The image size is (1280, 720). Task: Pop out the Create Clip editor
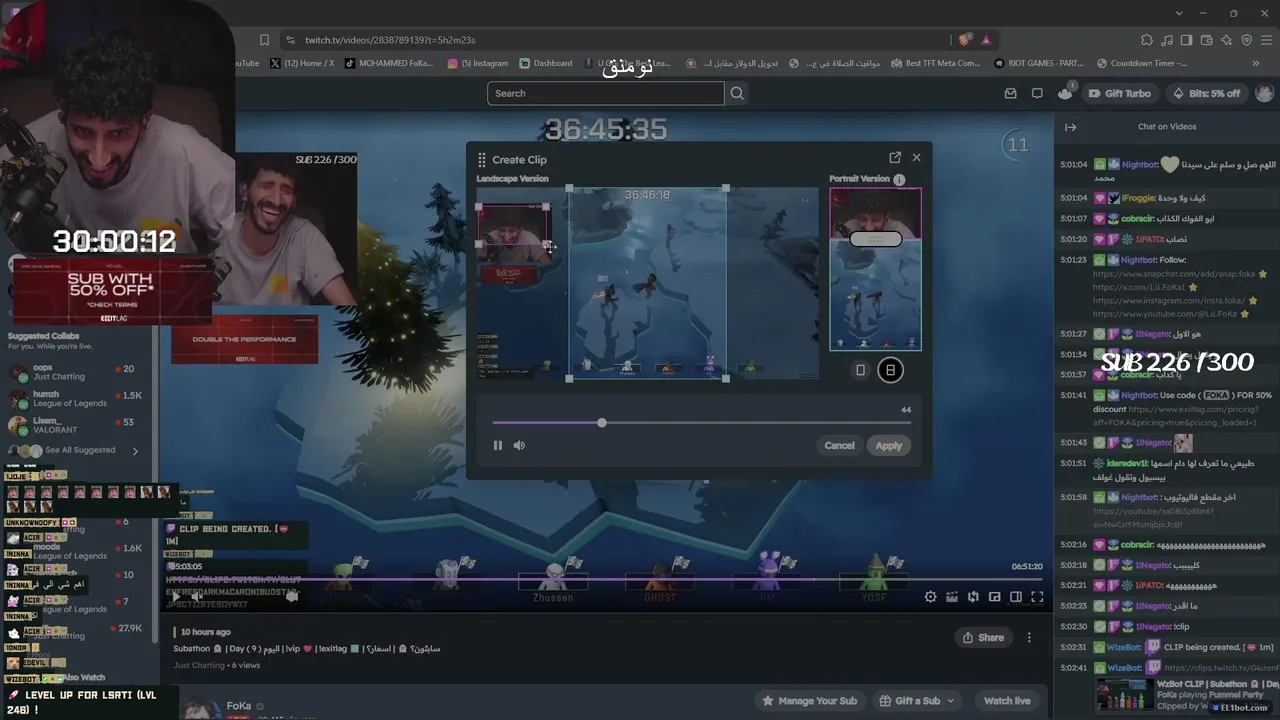895,157
